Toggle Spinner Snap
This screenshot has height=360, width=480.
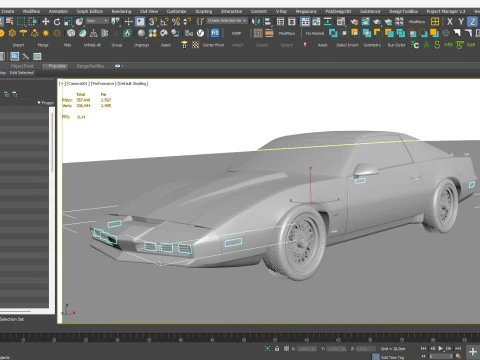[x=187, y=22]
